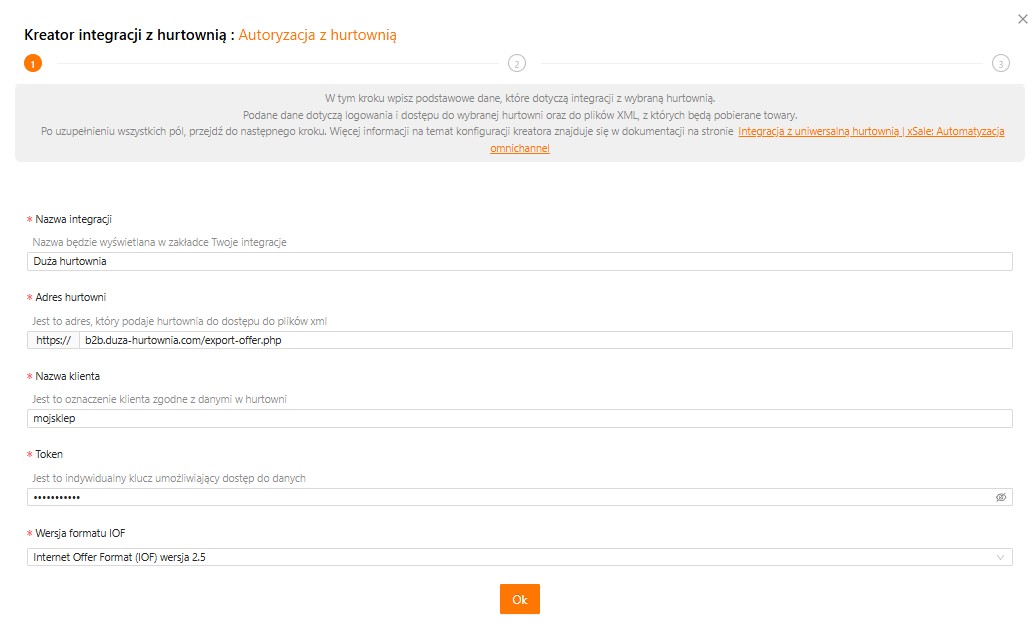This screenshot has width=1036, height=643.
Task: Click the step 1 circle indicator
Action: (33, 63)
